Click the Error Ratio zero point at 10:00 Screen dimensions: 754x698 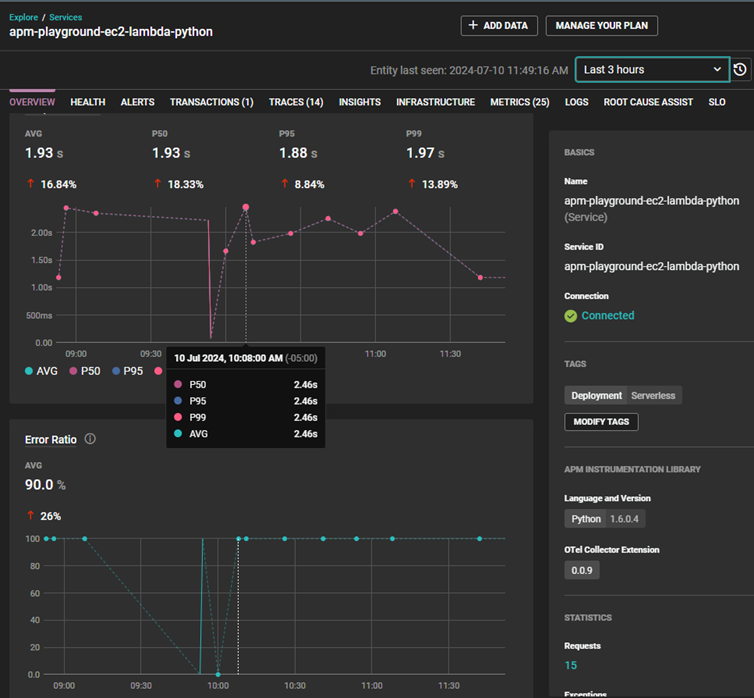click(218, 674)
